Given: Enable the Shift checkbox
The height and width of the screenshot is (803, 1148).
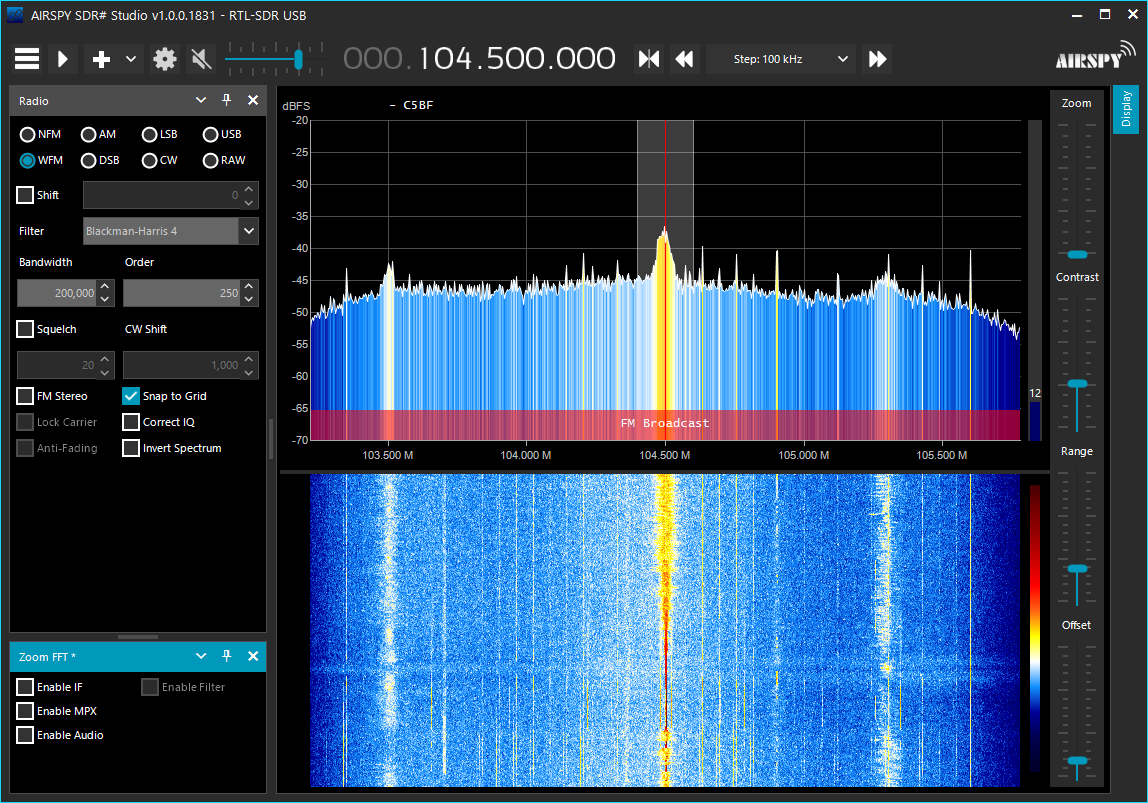Looking at the screenshot, I should click(x=25, y=195).
